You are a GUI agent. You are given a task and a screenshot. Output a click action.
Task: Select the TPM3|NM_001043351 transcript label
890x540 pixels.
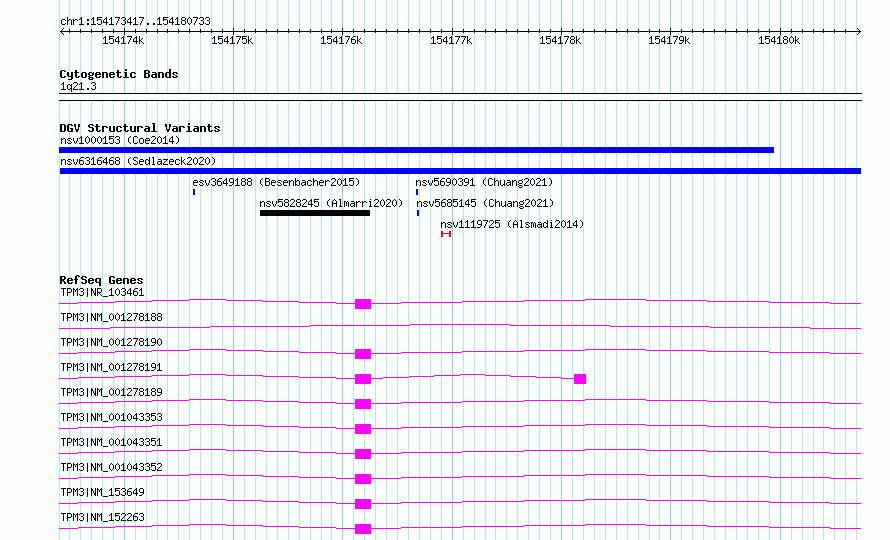point(111,442)
